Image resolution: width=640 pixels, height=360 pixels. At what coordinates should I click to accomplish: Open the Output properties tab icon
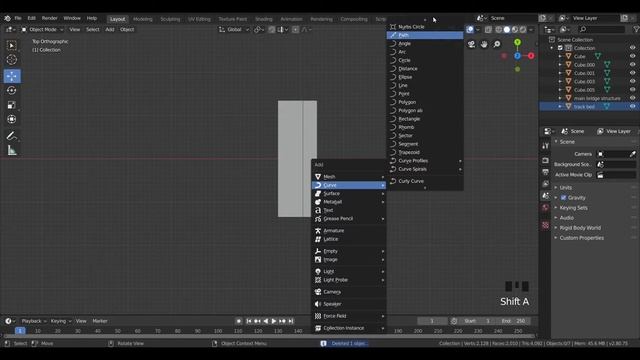(545, 172)
